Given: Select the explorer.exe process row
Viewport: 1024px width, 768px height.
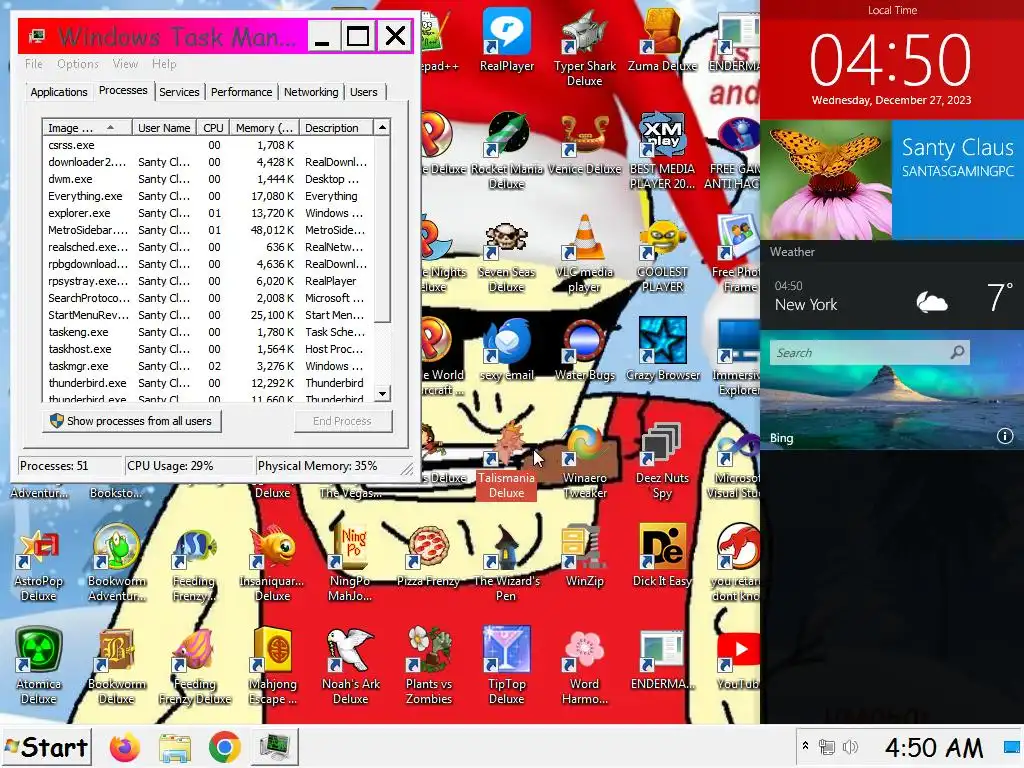Looking at the screenshot, I should coord(208,213).
